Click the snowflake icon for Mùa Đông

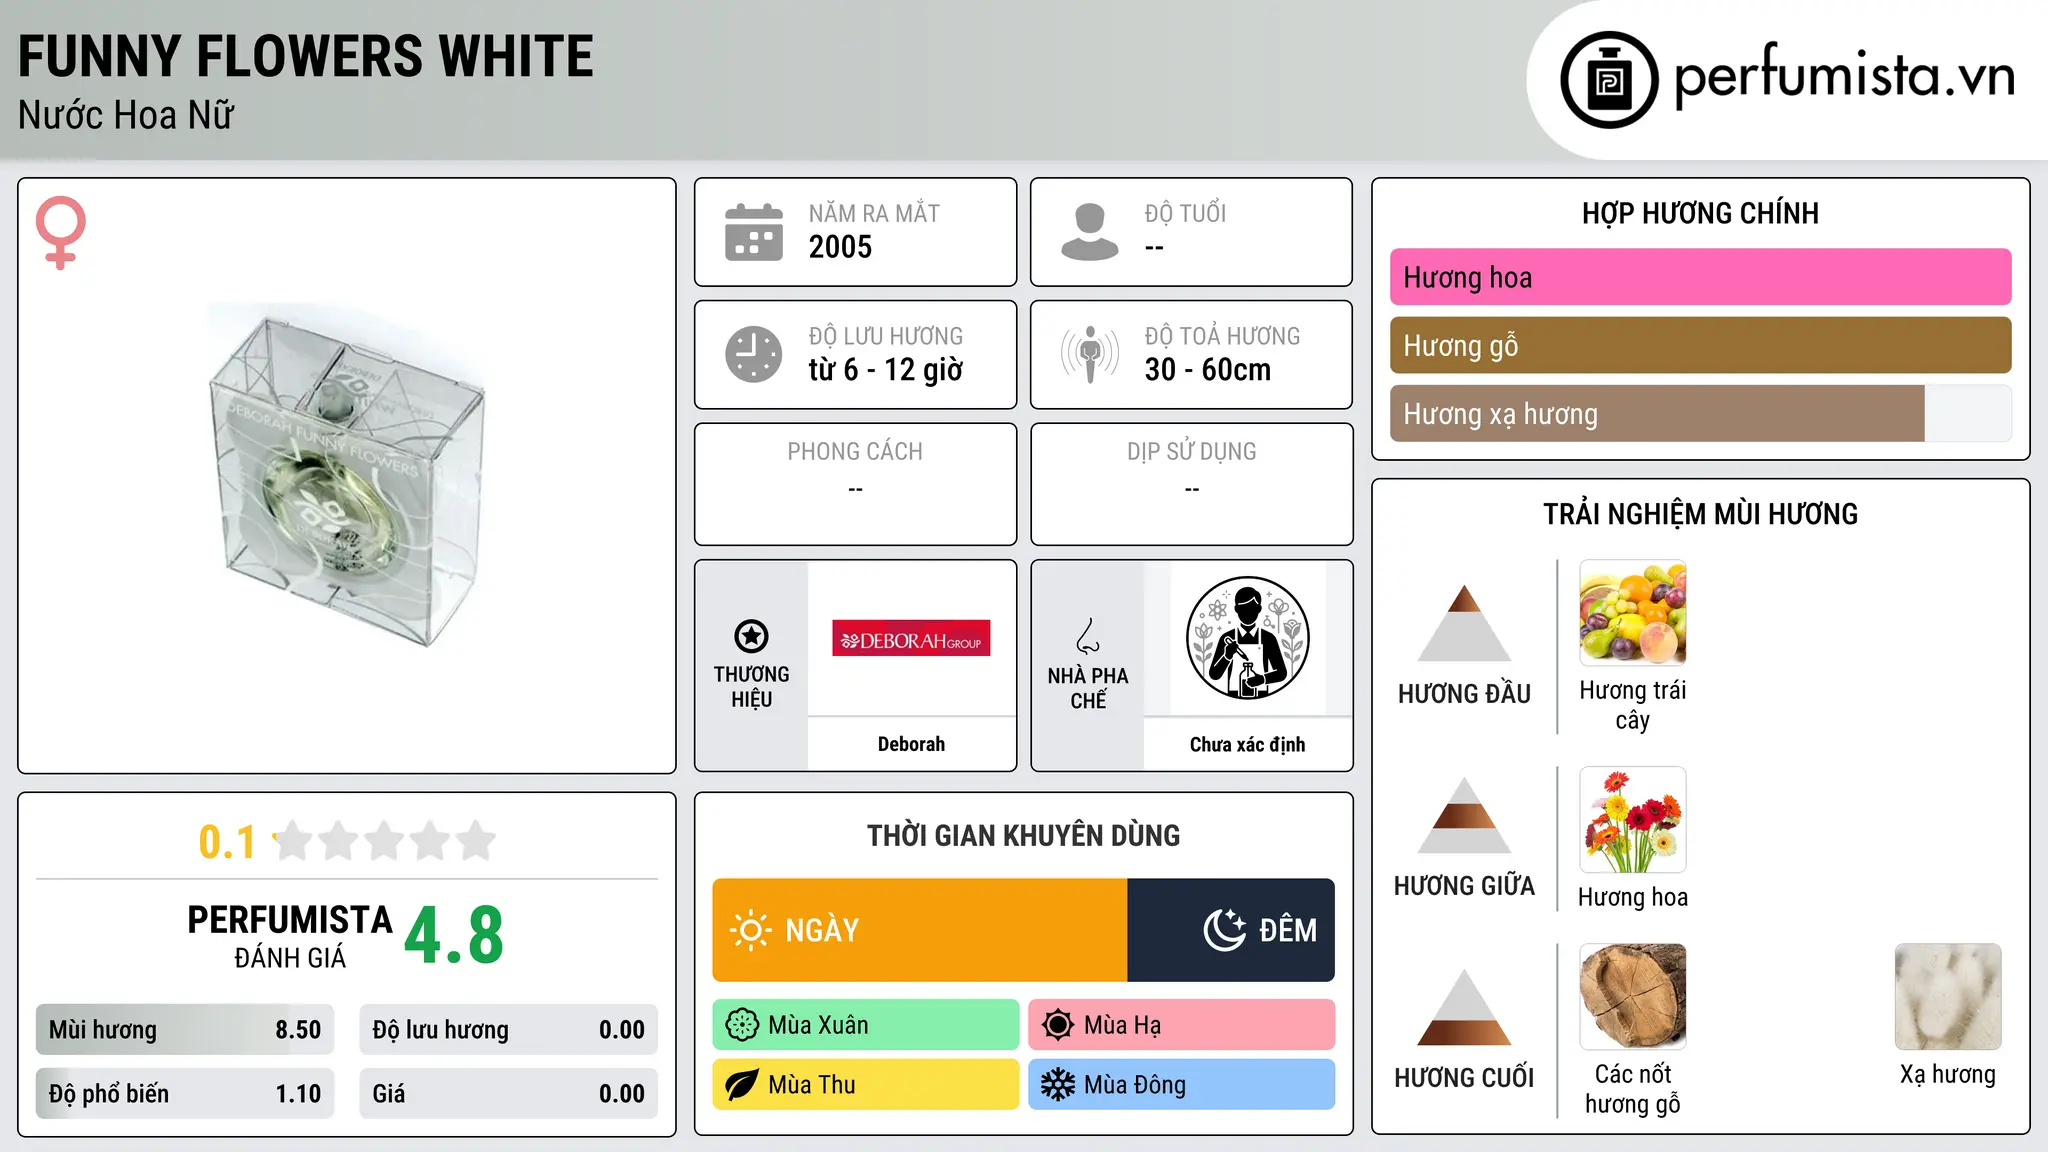(x=1058, y=1085)
